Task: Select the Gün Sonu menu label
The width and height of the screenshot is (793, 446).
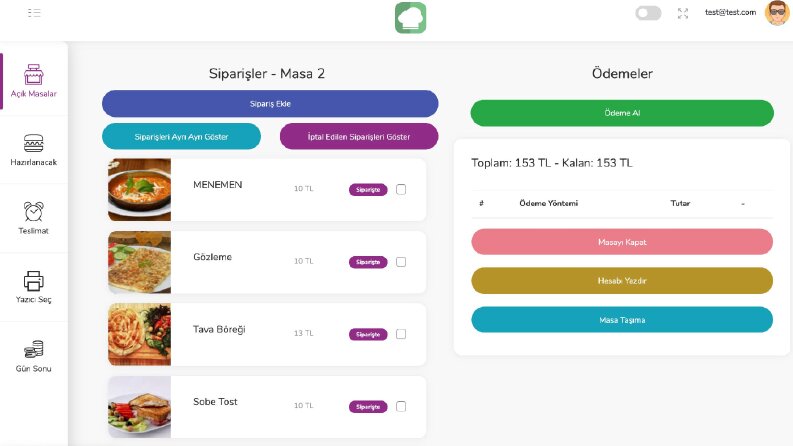Action: point(33,369)
